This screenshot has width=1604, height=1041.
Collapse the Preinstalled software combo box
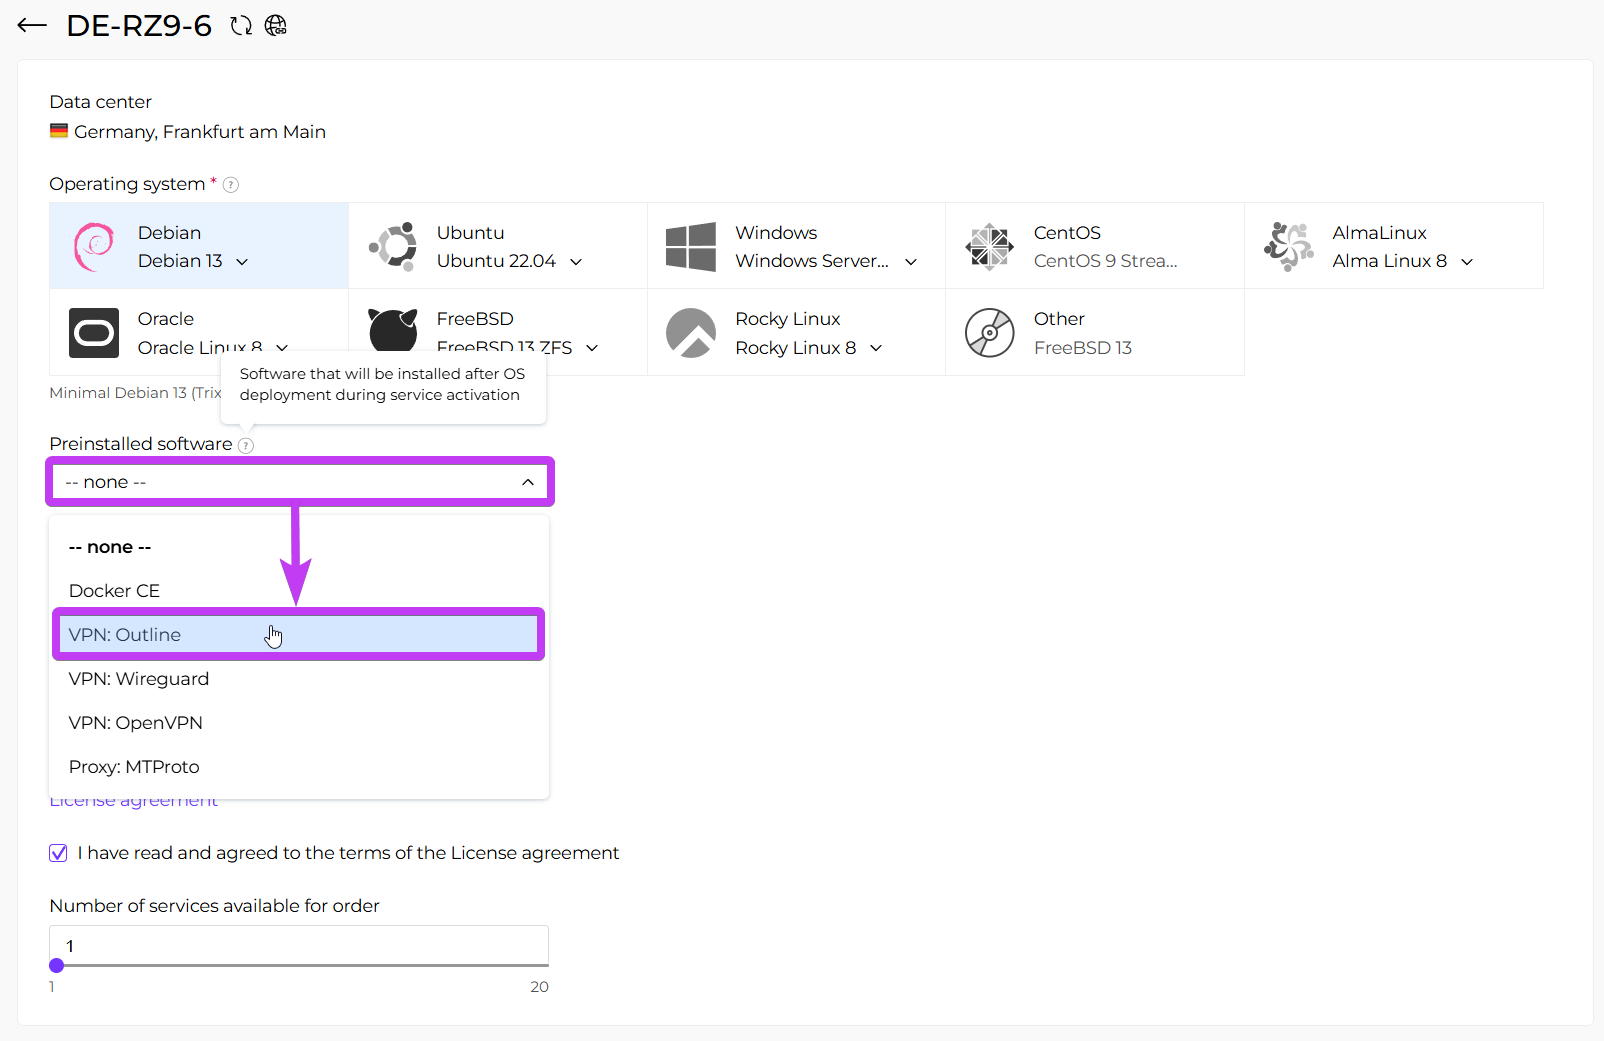tap(300, 482)
